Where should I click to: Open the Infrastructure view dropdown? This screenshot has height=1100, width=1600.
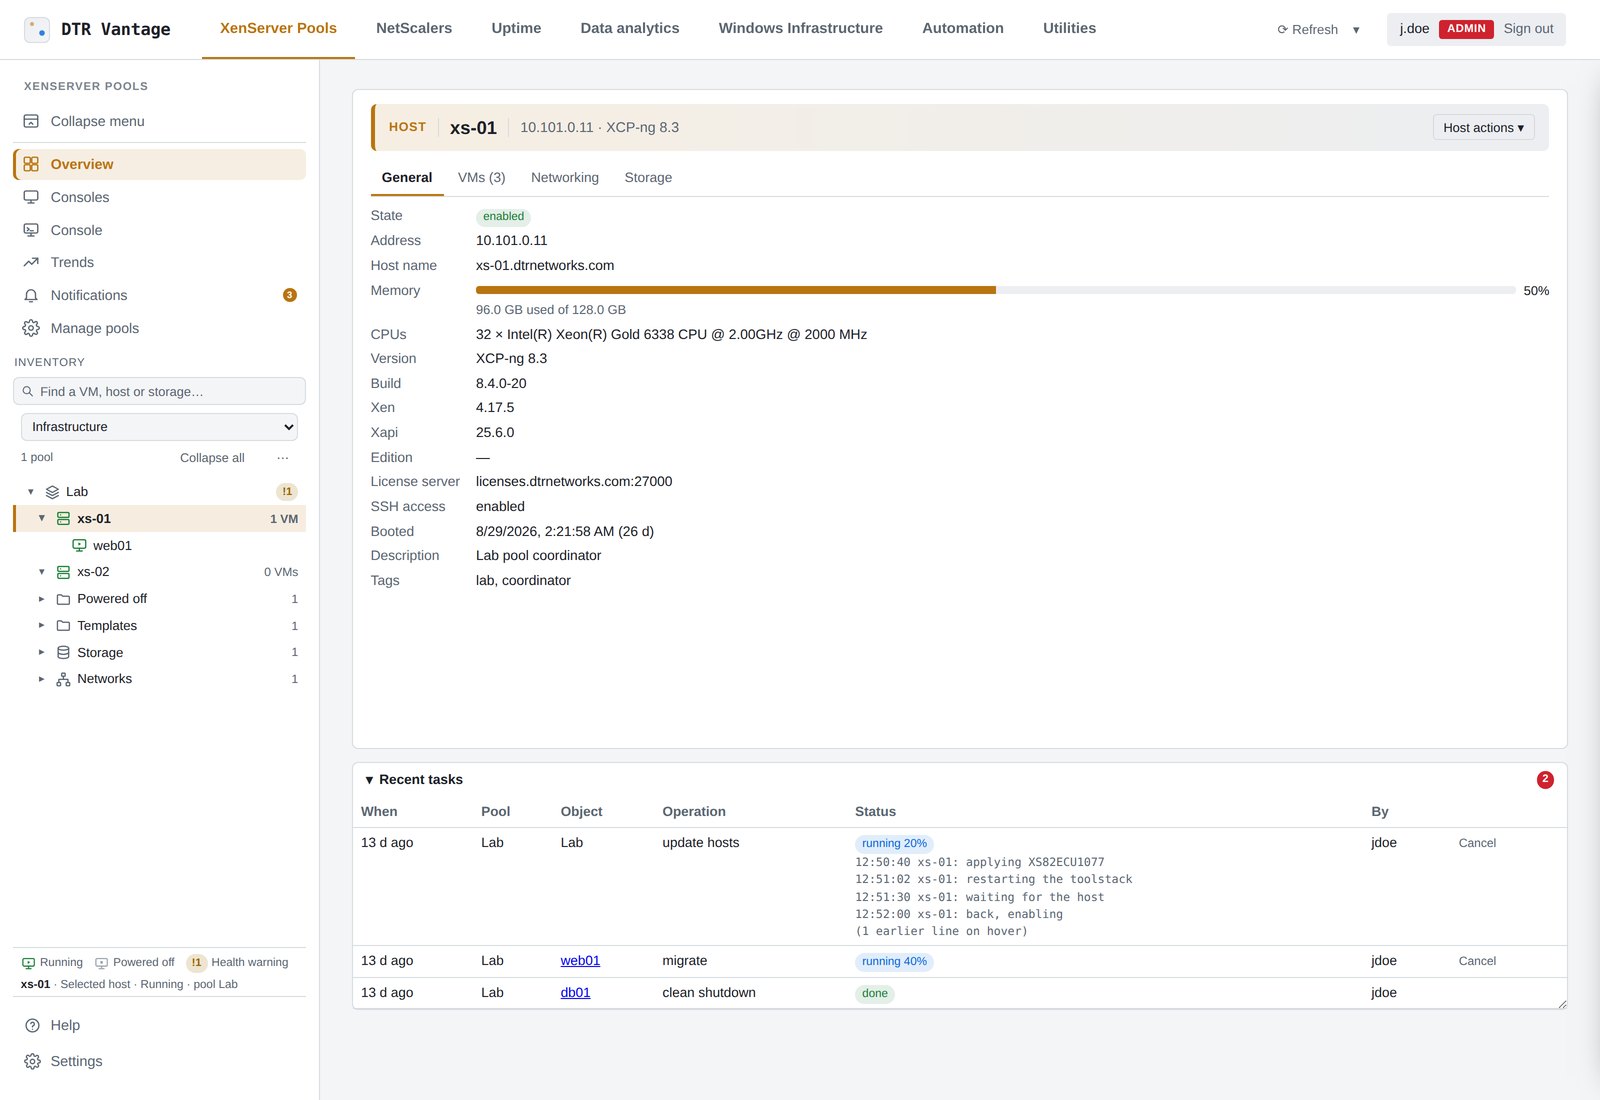159,427
